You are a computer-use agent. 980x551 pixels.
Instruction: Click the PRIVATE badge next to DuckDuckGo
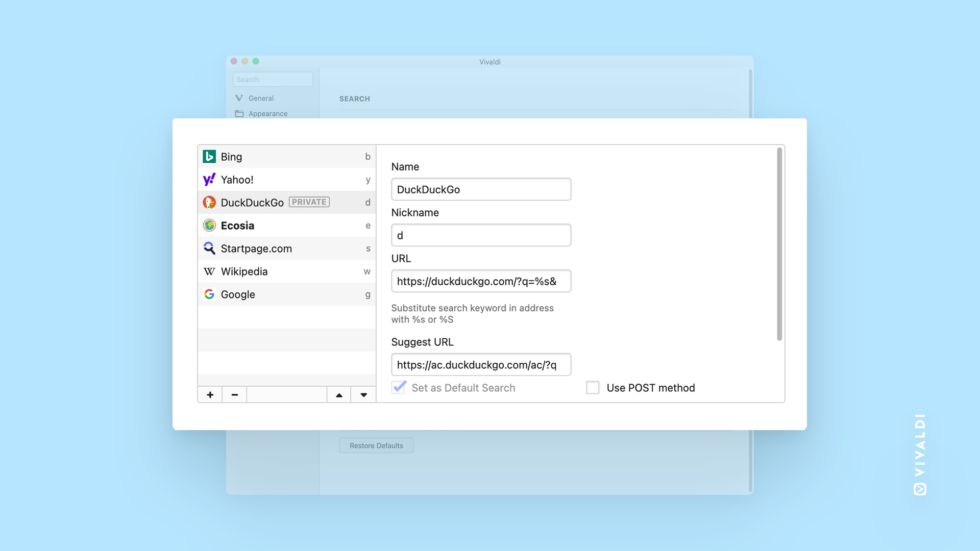pyautogui.click(x=309, y=202)
